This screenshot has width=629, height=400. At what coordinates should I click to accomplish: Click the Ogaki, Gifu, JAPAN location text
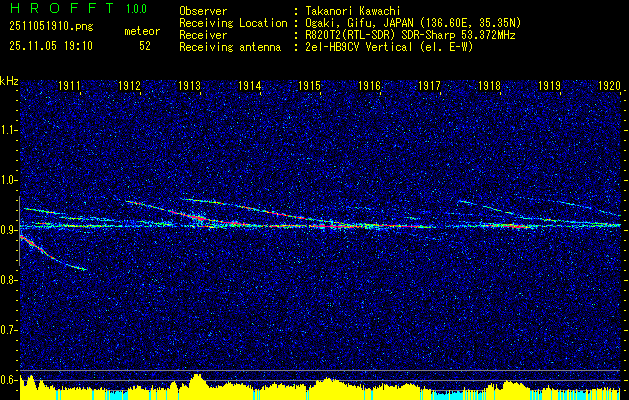[x=413, y=23]
